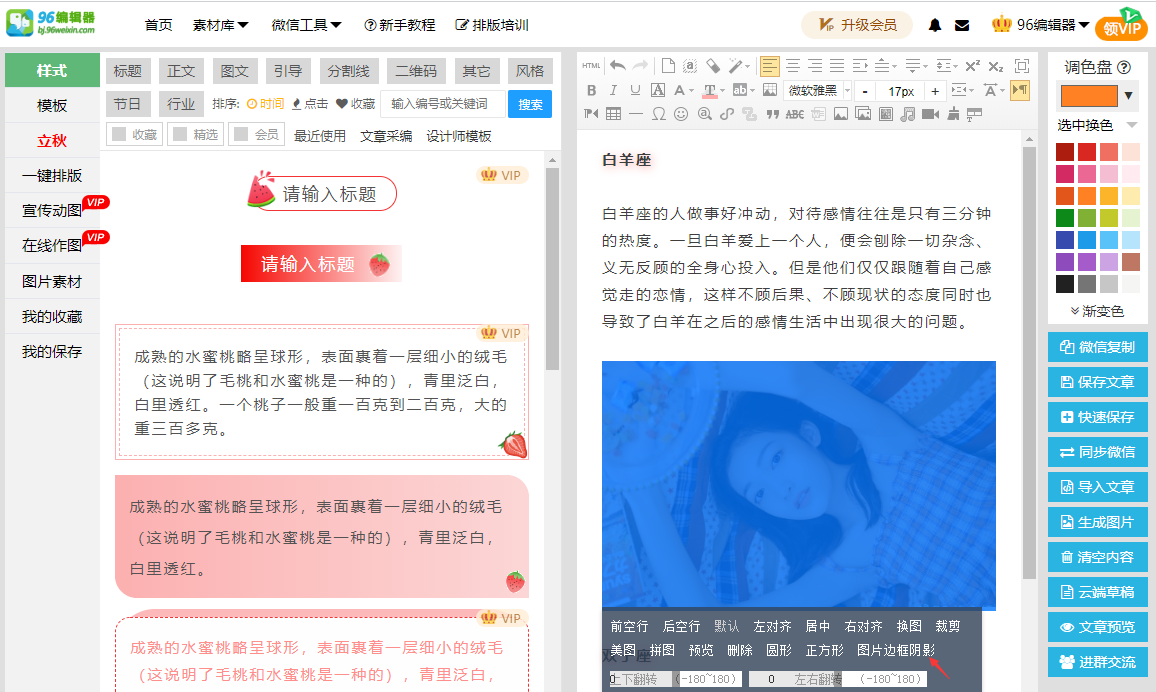Switch to the 分割线 style tab
The image size is (1156, 692).
[x=349, y=71]
